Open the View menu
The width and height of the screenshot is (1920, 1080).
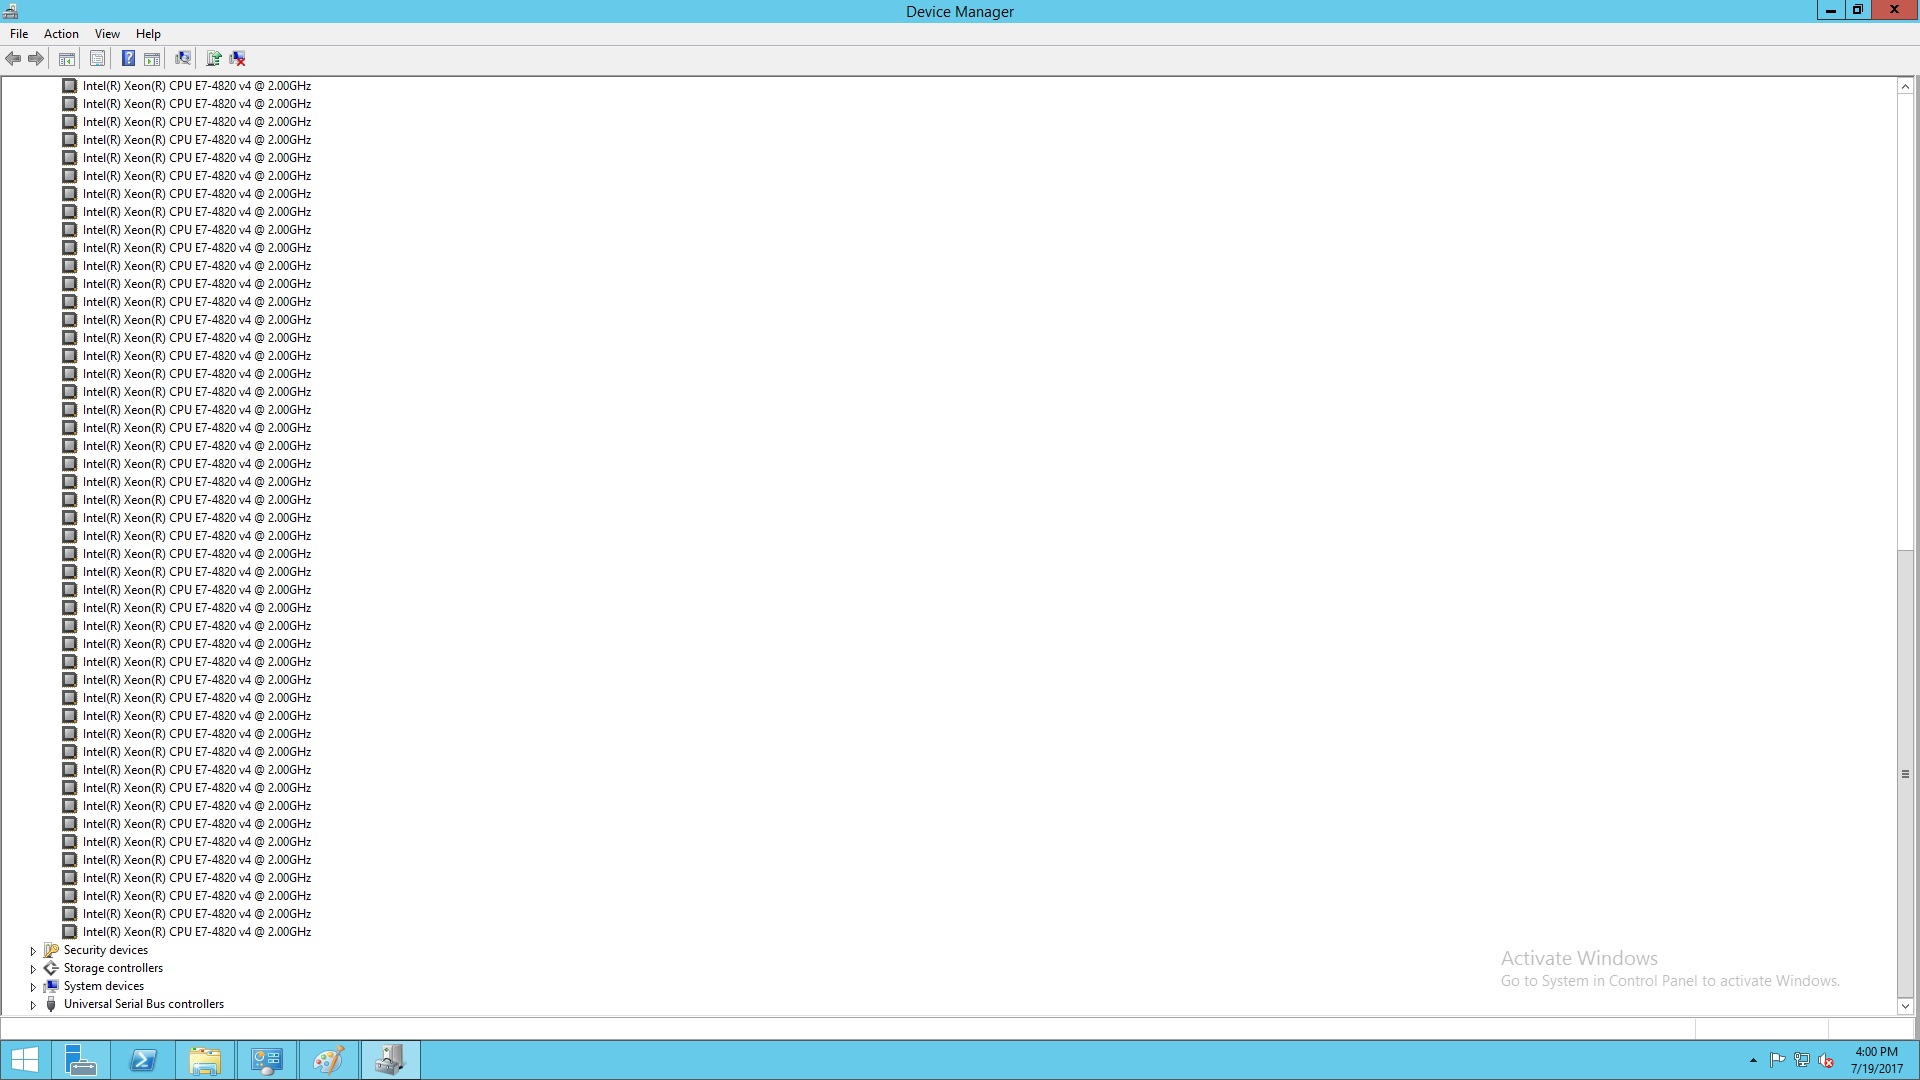coord(107,34)
